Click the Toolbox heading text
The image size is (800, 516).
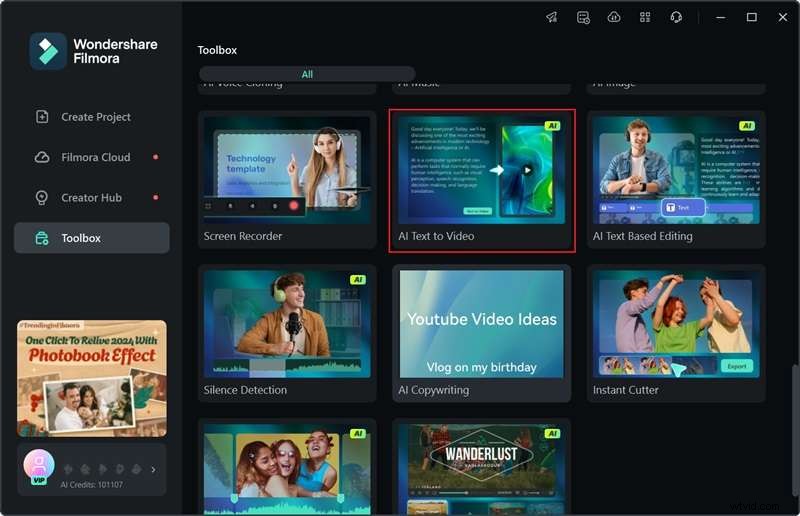click(217, 50)
